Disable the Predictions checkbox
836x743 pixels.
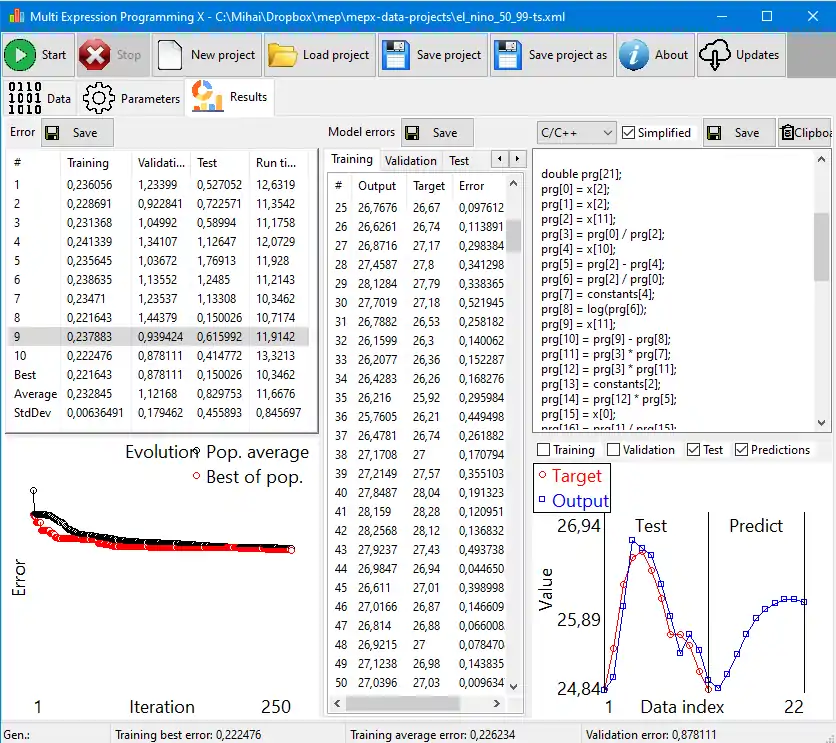point(741,449)
